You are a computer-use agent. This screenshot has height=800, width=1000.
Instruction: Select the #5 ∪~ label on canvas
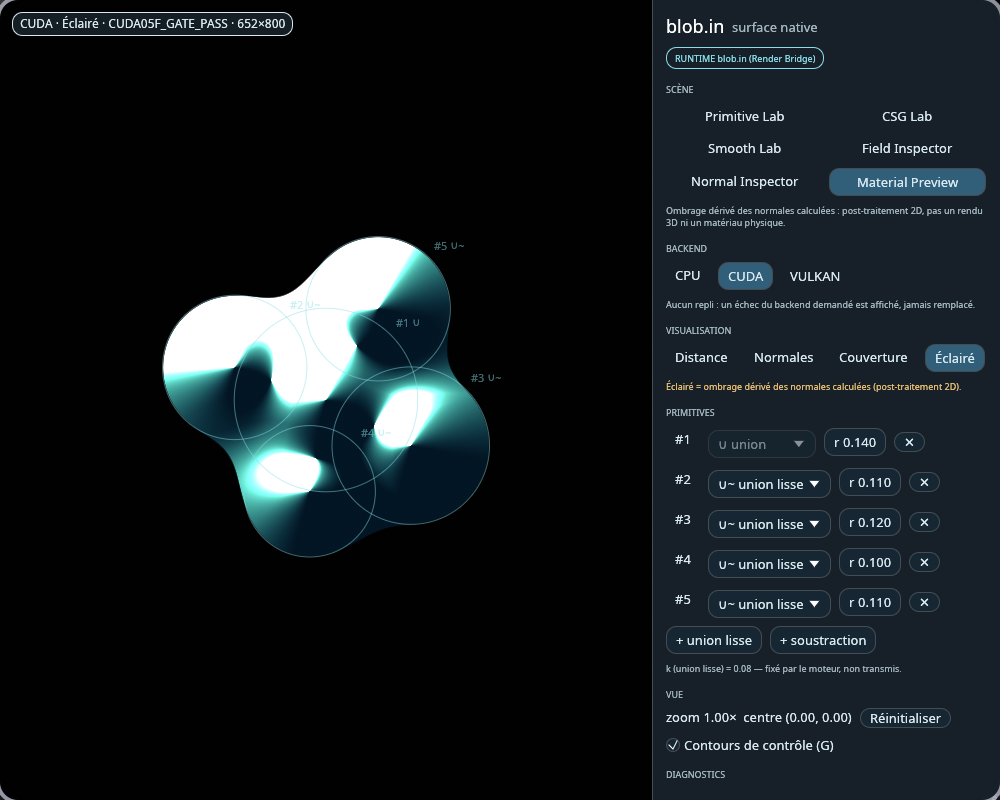(449, 246)
